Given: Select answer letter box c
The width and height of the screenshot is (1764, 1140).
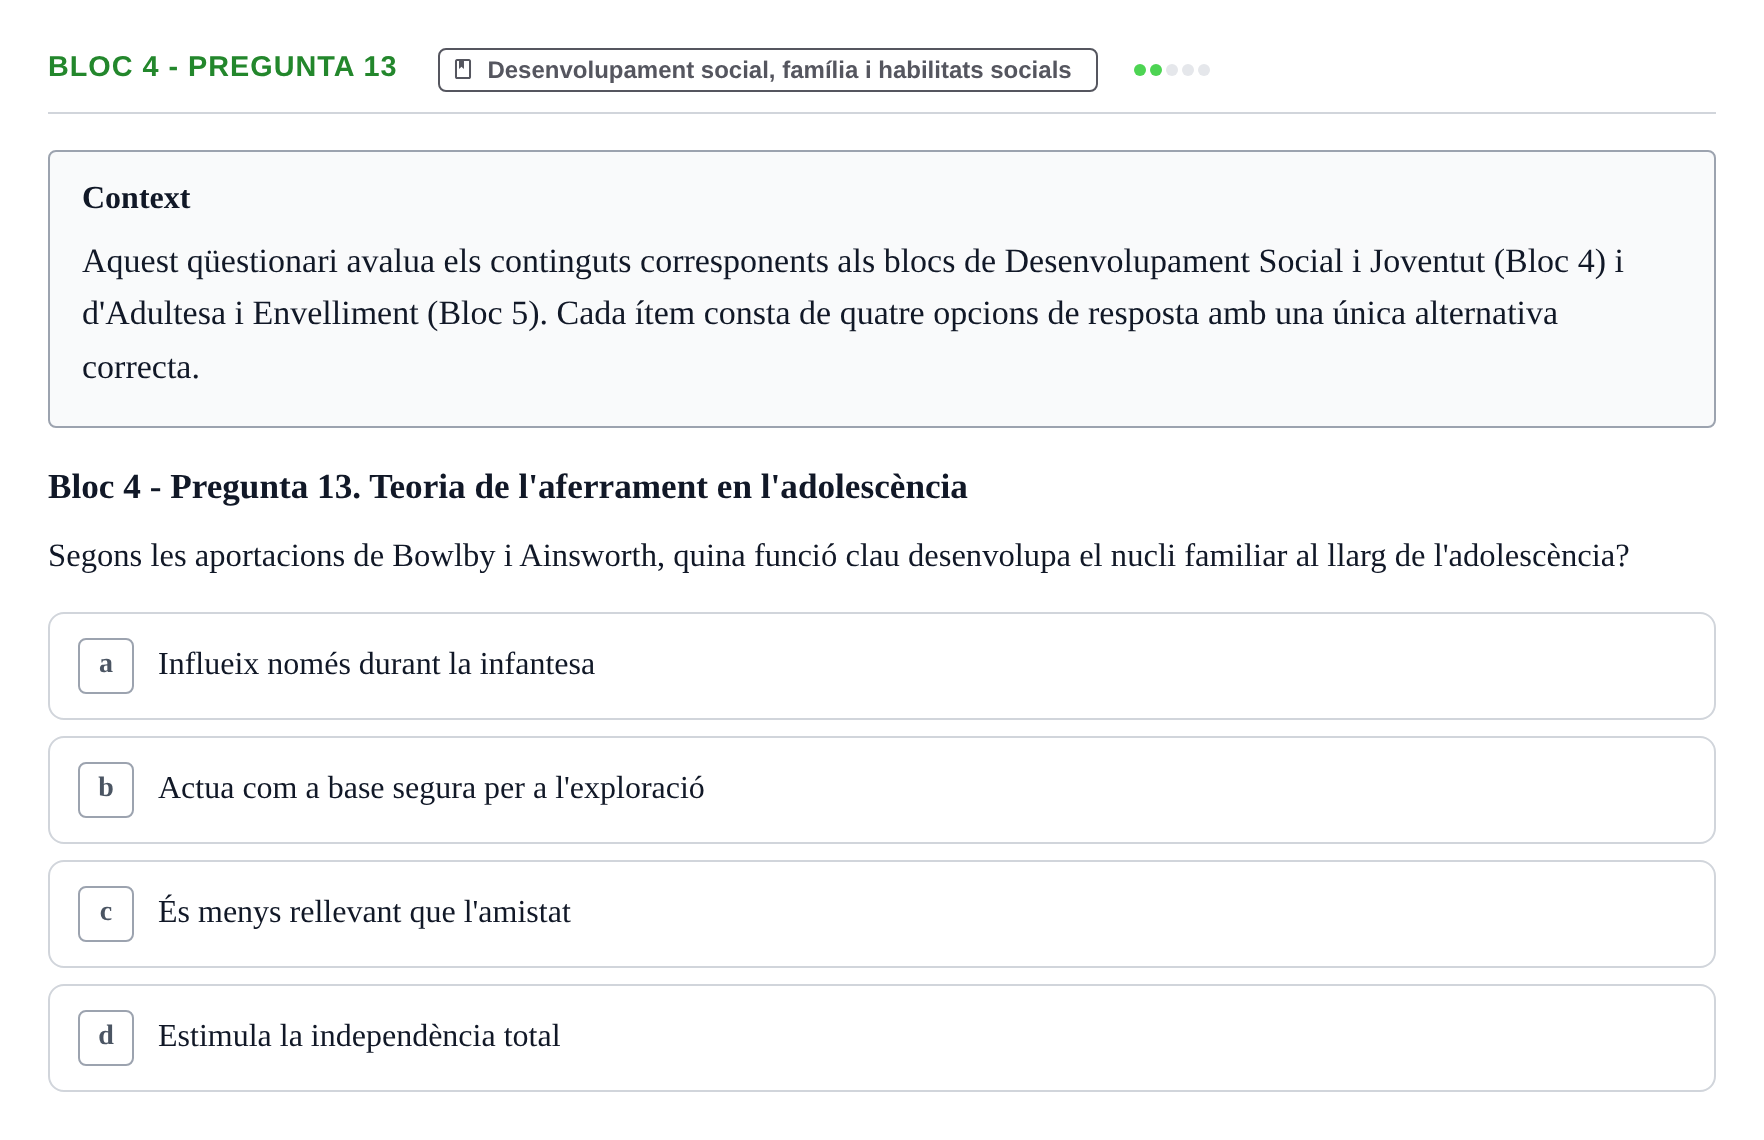Looking at the screenshot, I should click(x=106, y=914).
